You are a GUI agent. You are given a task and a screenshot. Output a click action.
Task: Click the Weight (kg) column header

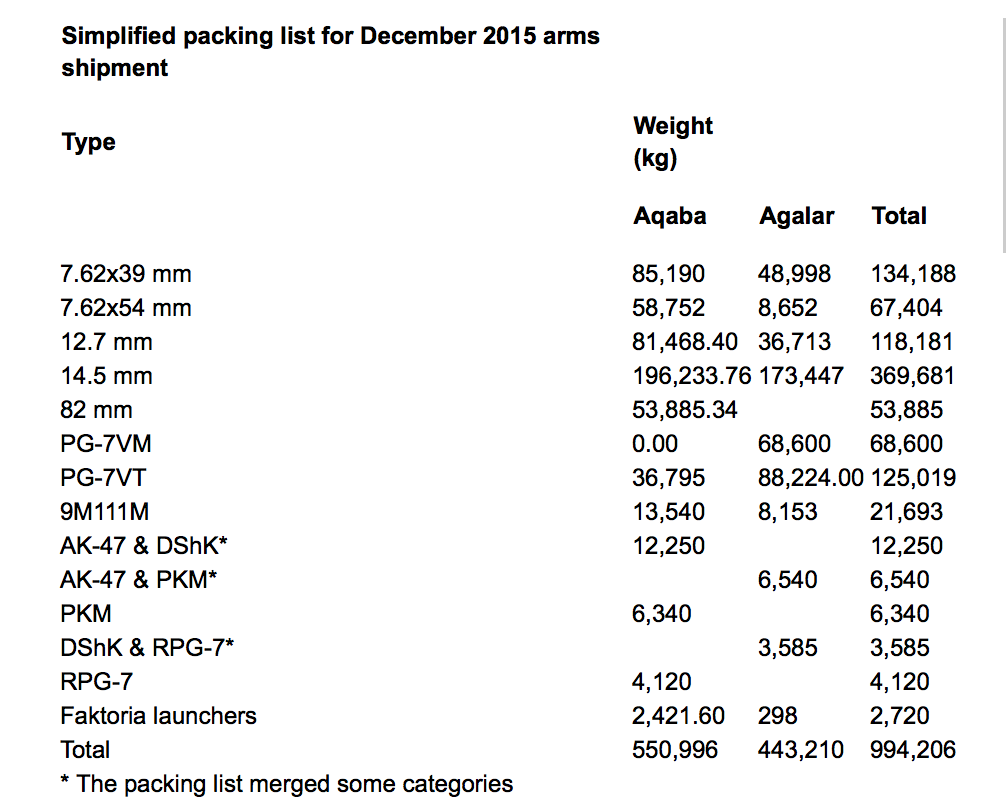click(x=673, y=142)
